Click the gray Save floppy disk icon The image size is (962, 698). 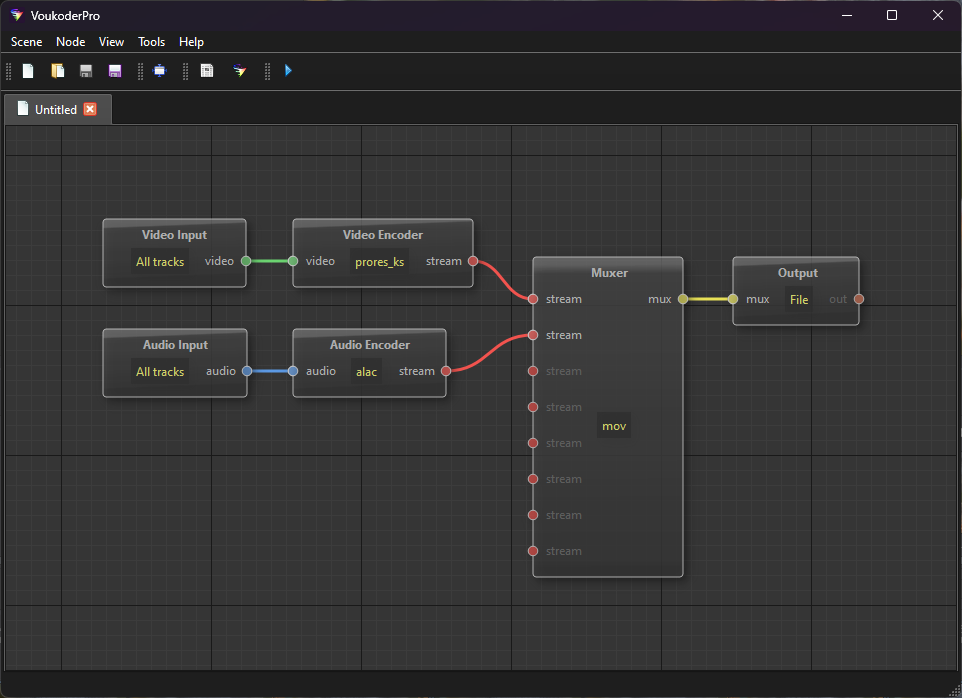pyautogui.click(x=86, y=71)
